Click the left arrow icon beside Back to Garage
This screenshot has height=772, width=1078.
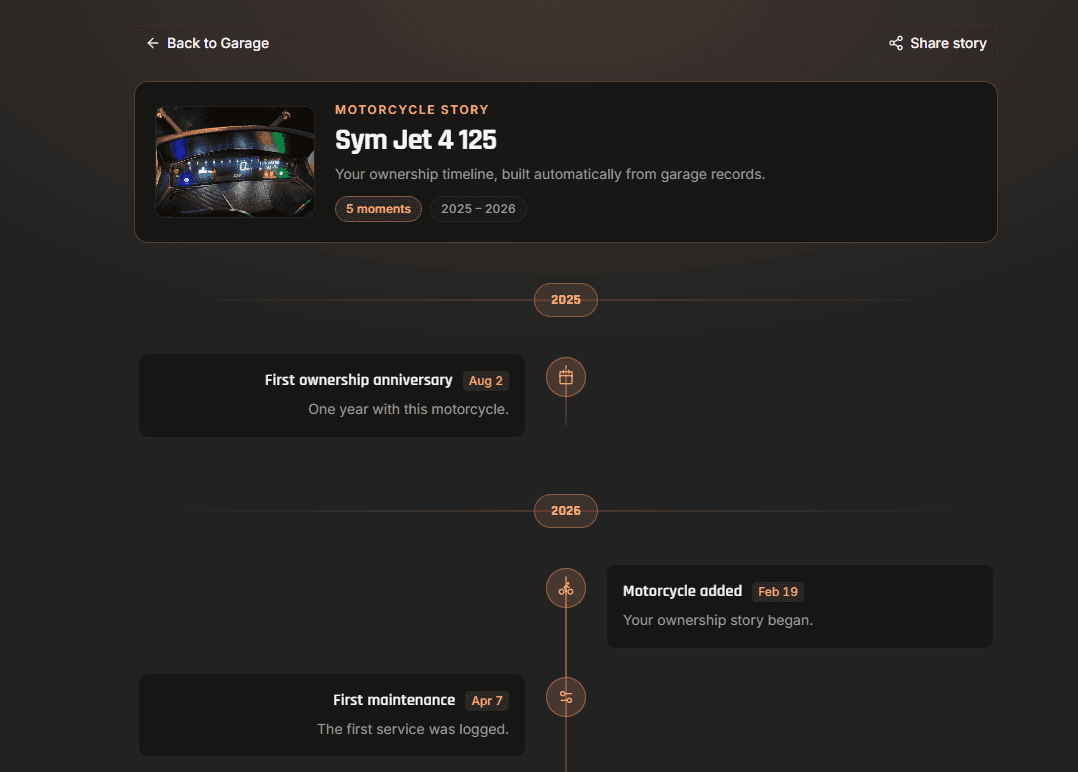153,43
